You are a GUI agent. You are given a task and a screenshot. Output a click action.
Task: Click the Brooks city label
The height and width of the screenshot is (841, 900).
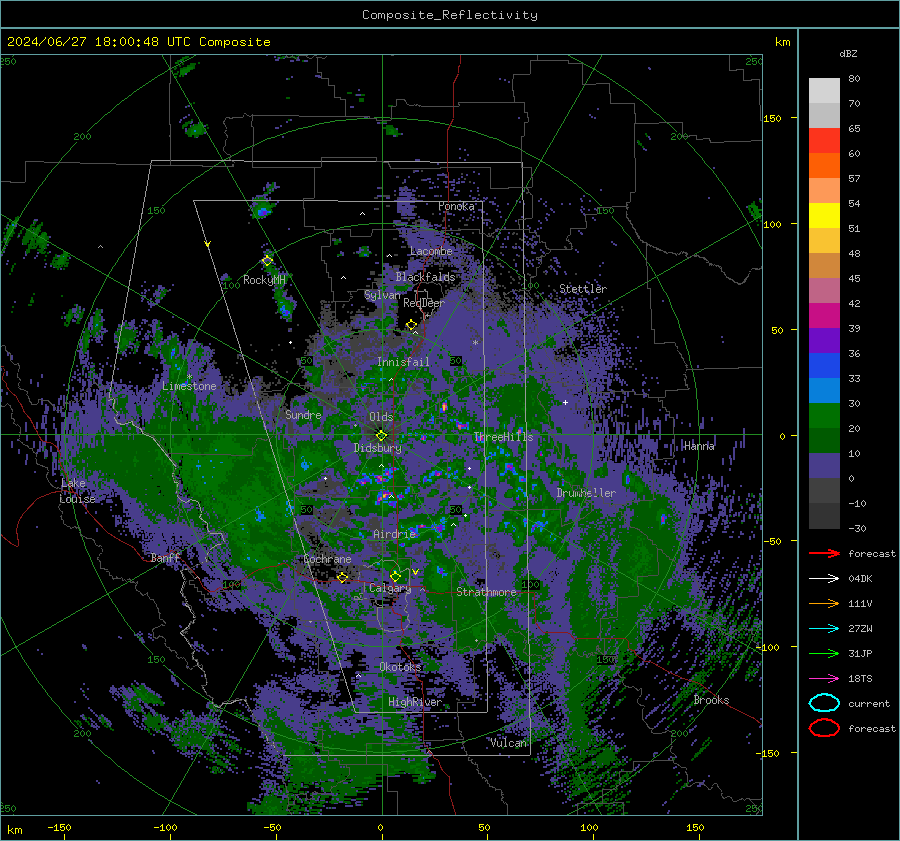[x=711, y=700]
